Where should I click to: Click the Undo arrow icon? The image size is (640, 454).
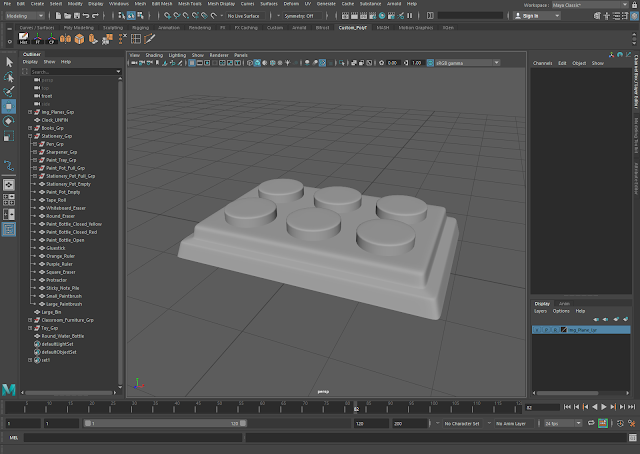click(86, 16)
